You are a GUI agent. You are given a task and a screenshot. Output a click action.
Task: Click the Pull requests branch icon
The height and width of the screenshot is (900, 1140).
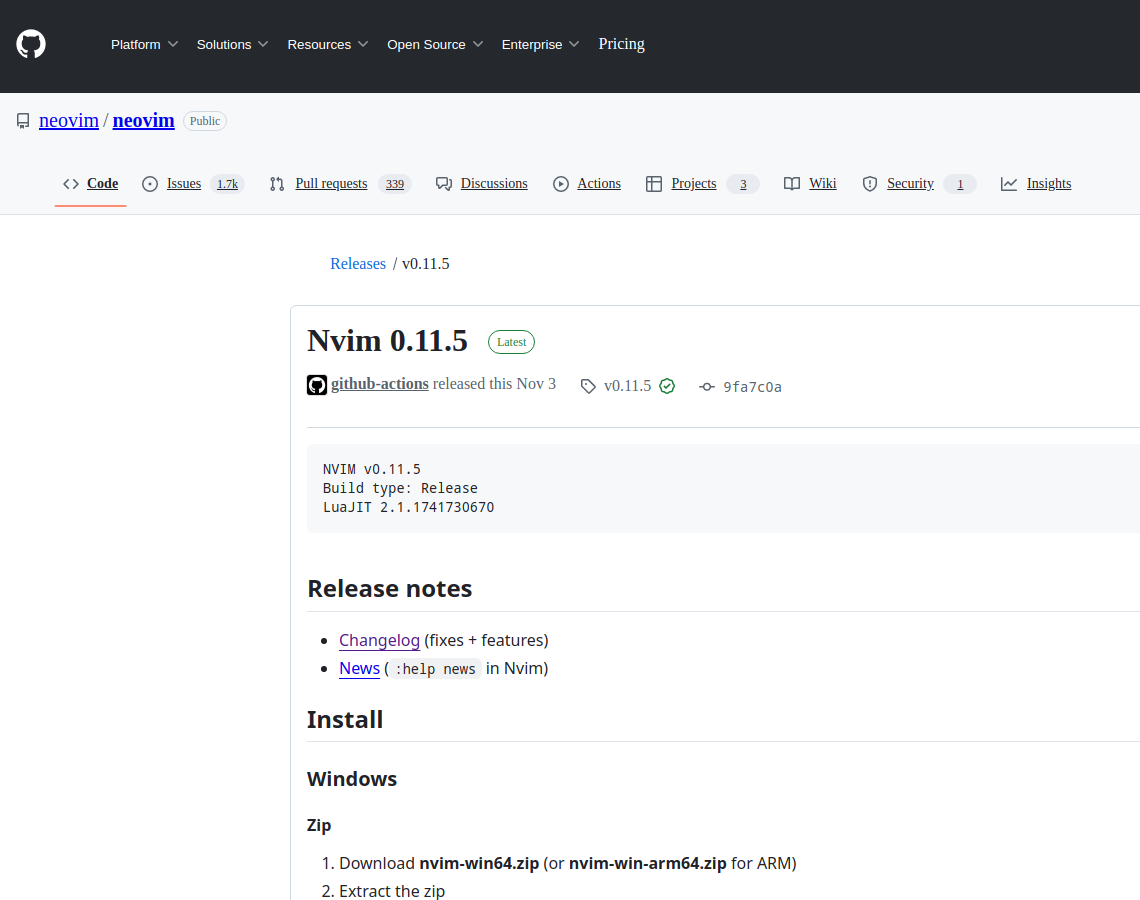[277, 183]
